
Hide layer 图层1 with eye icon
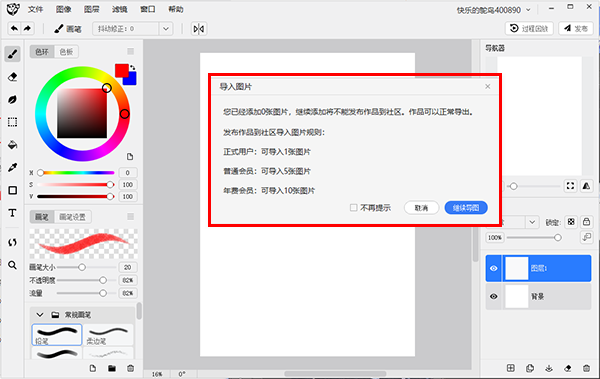(x=494, y=268)
